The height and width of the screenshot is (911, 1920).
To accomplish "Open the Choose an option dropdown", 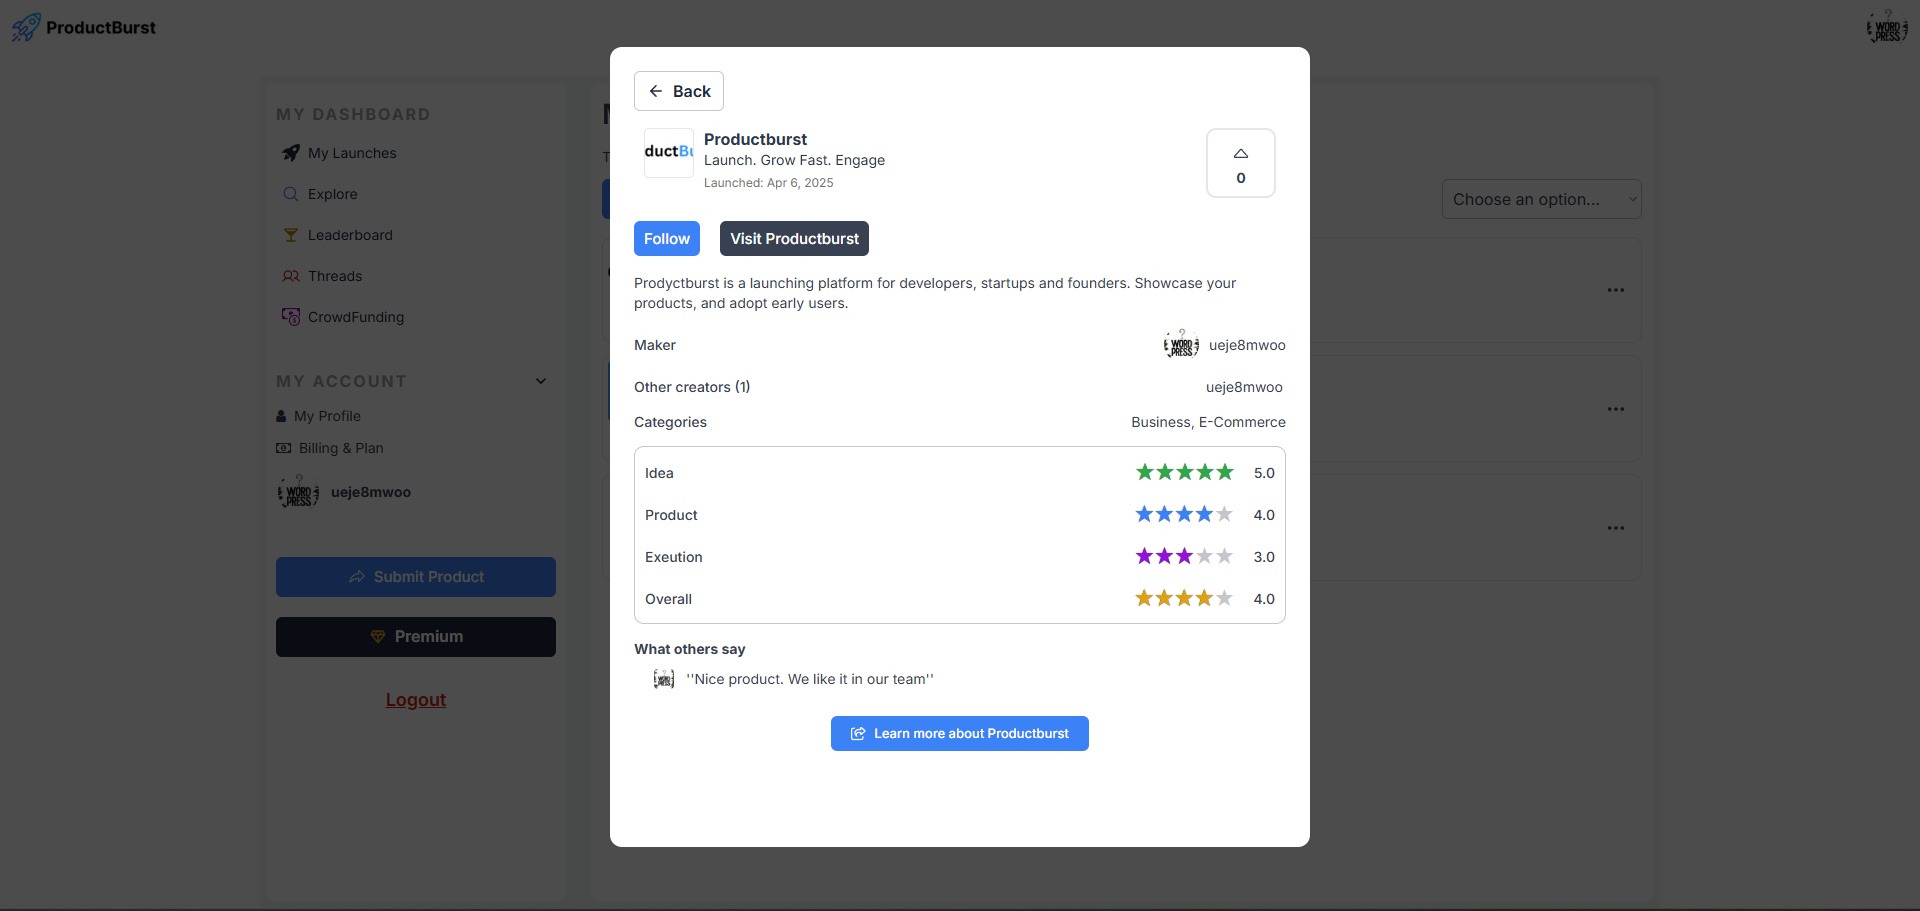I will 1541,199.
